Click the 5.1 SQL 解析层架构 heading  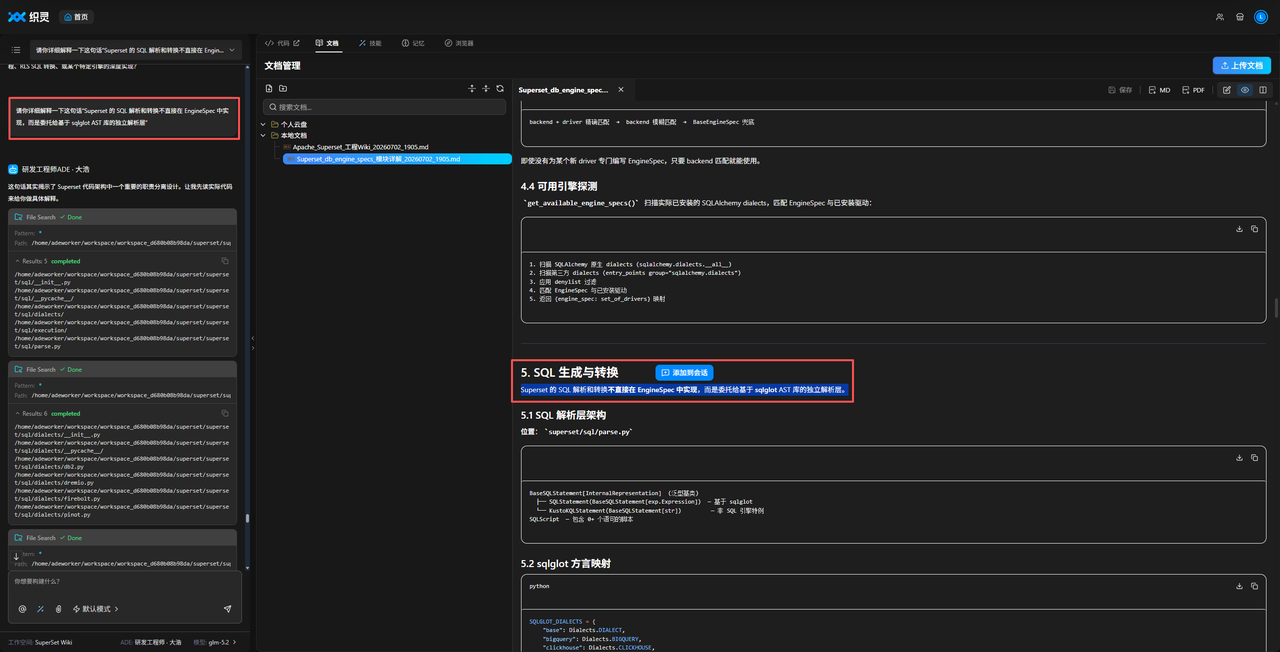tap(563, 415)
